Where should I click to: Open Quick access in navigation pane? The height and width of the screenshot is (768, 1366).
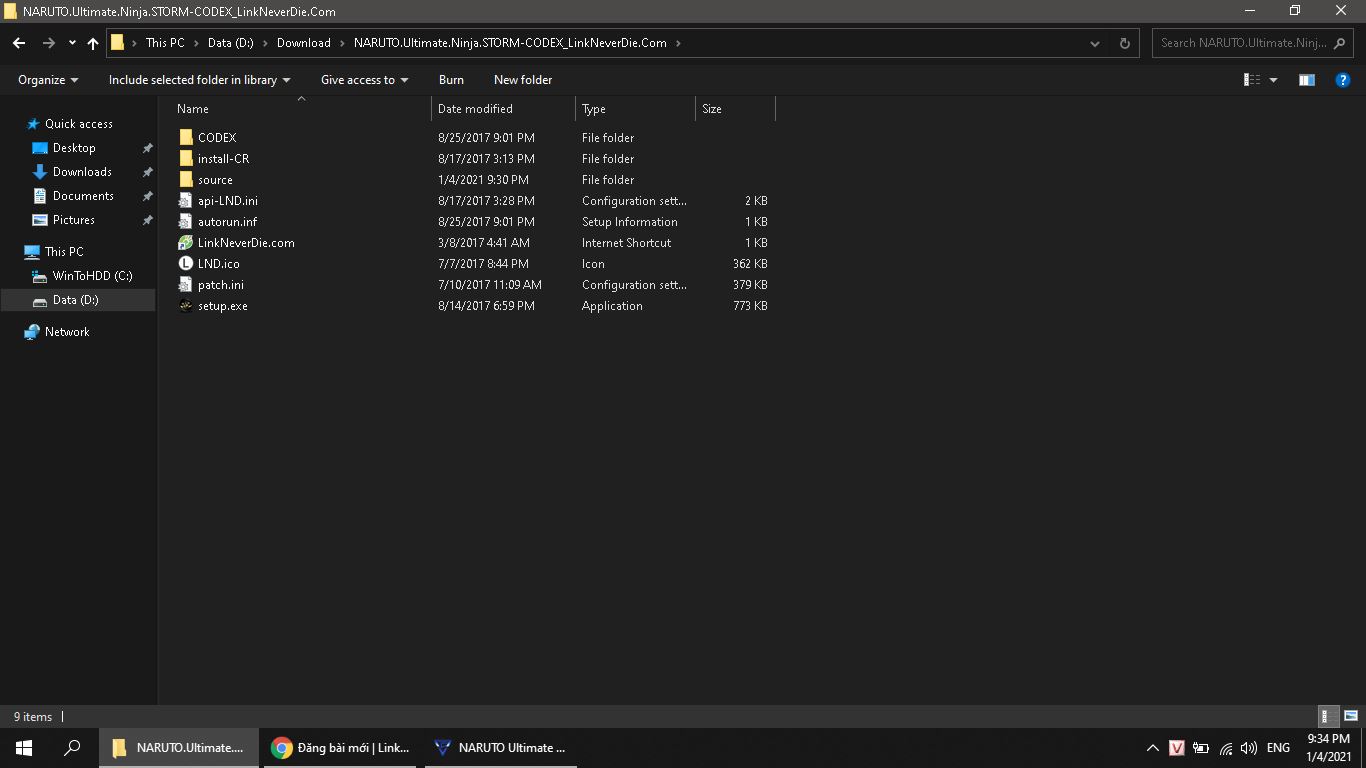[78, 124]
